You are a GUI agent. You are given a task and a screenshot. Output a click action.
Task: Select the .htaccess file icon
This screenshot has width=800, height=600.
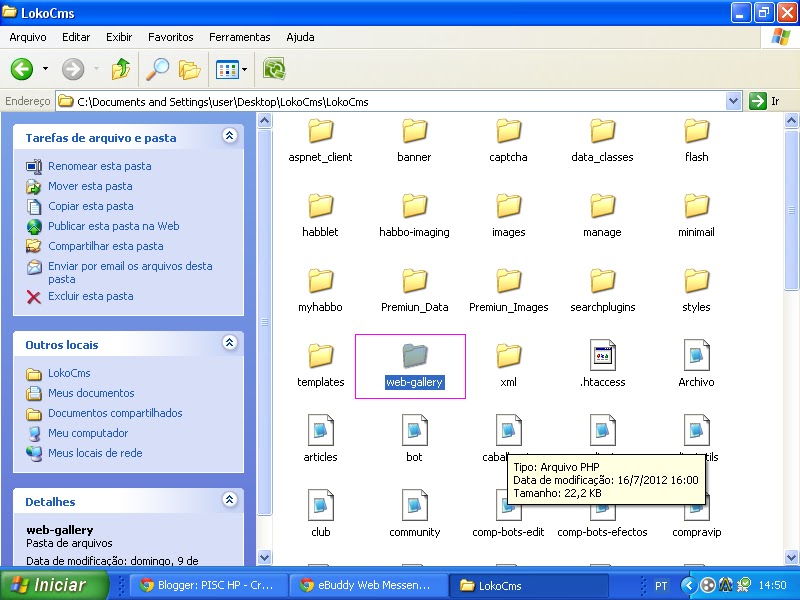pyautogui.click(x=603, y=356)
